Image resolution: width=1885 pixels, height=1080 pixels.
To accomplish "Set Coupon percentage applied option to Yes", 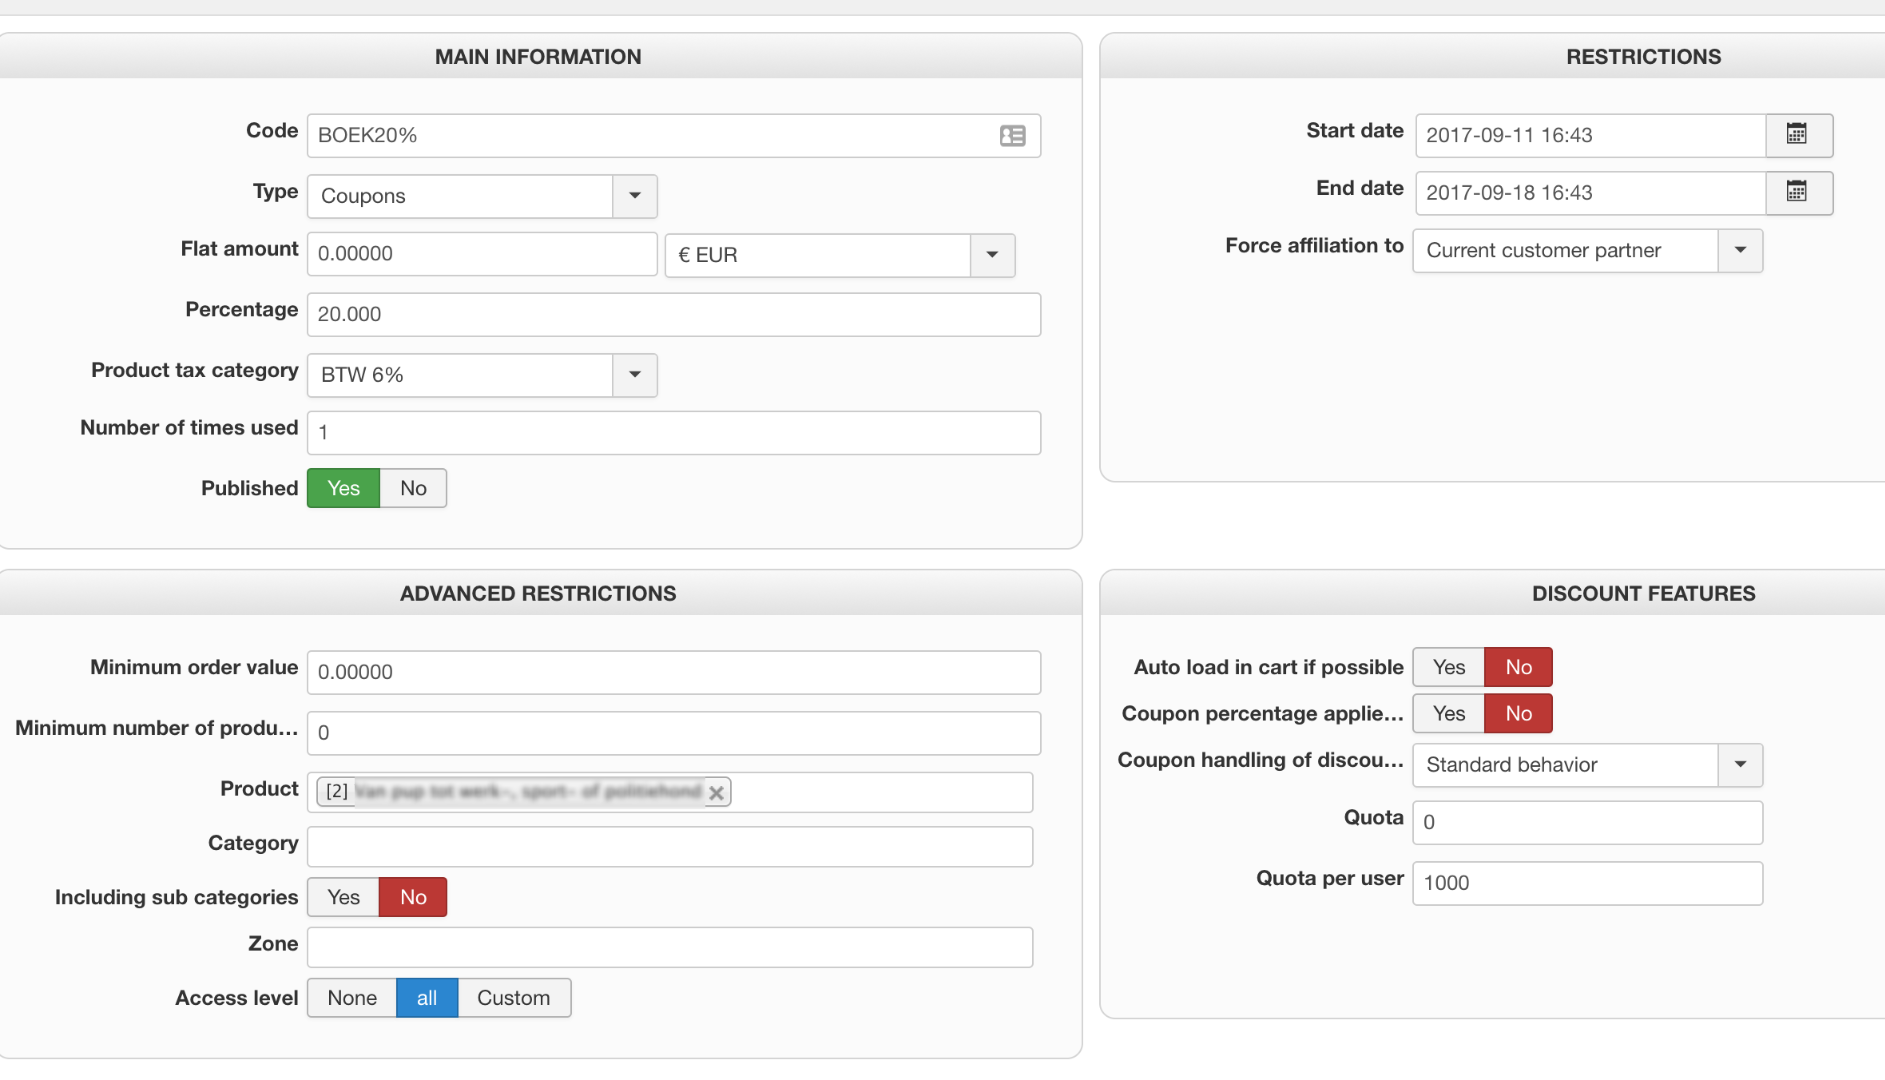I will (1448, 714).
